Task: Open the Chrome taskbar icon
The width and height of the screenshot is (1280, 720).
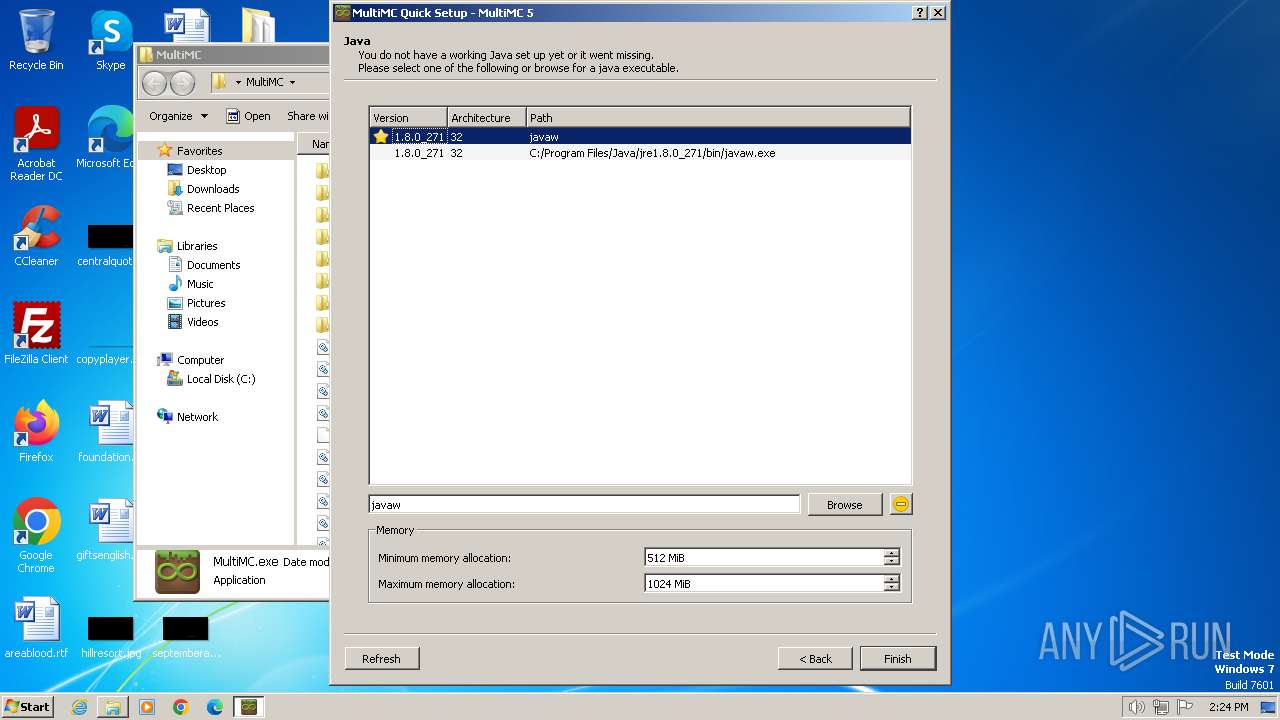Action: click(181, 707)
